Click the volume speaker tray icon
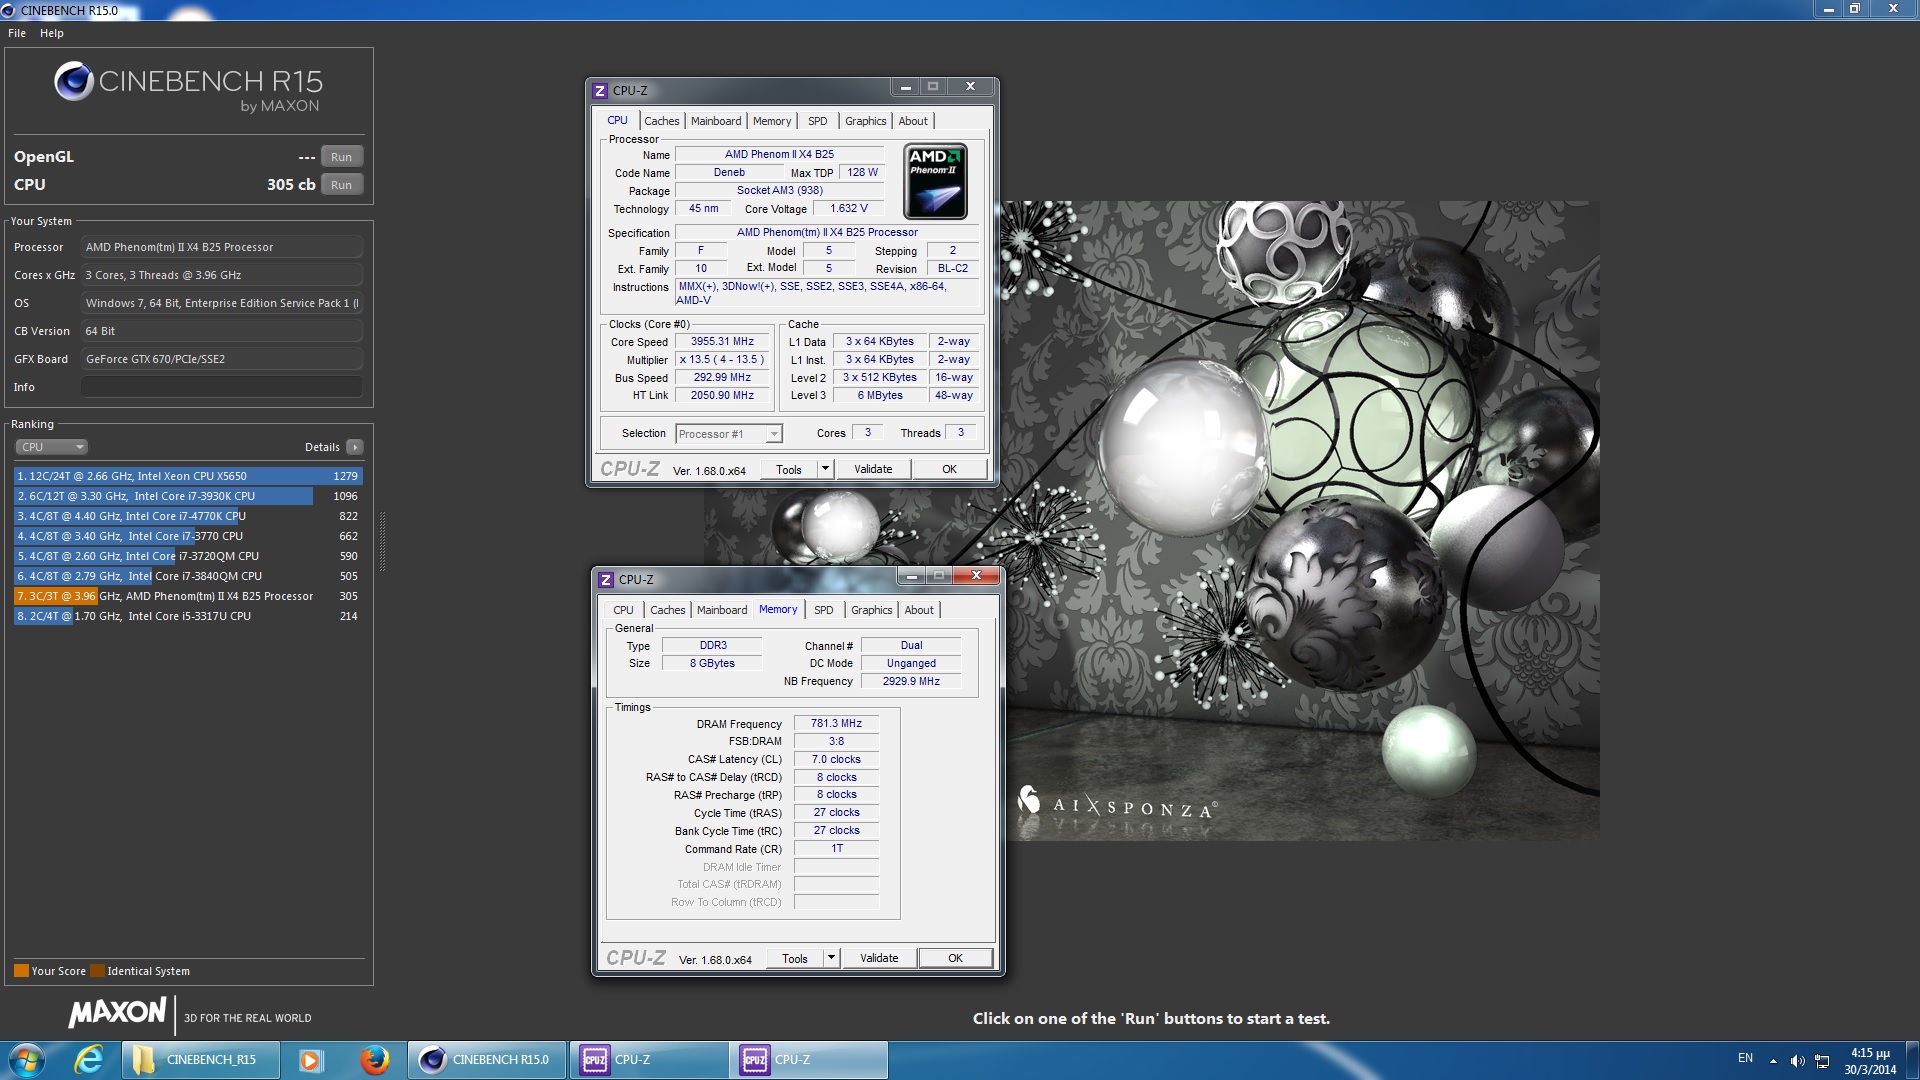This screenshot has width=1920, height=1080. coord(1797,1061)
